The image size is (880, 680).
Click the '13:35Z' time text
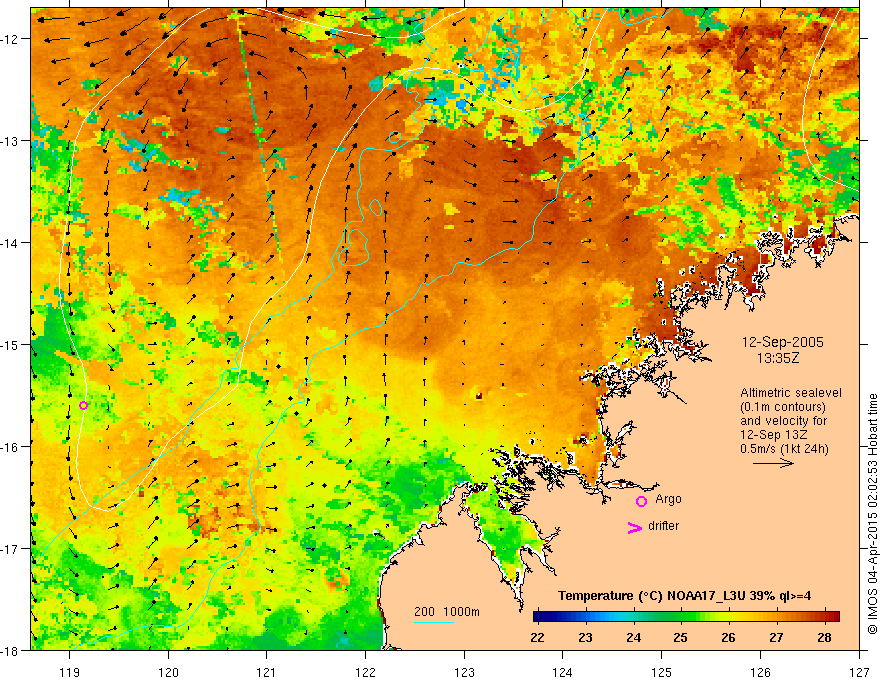click(778, 358)
